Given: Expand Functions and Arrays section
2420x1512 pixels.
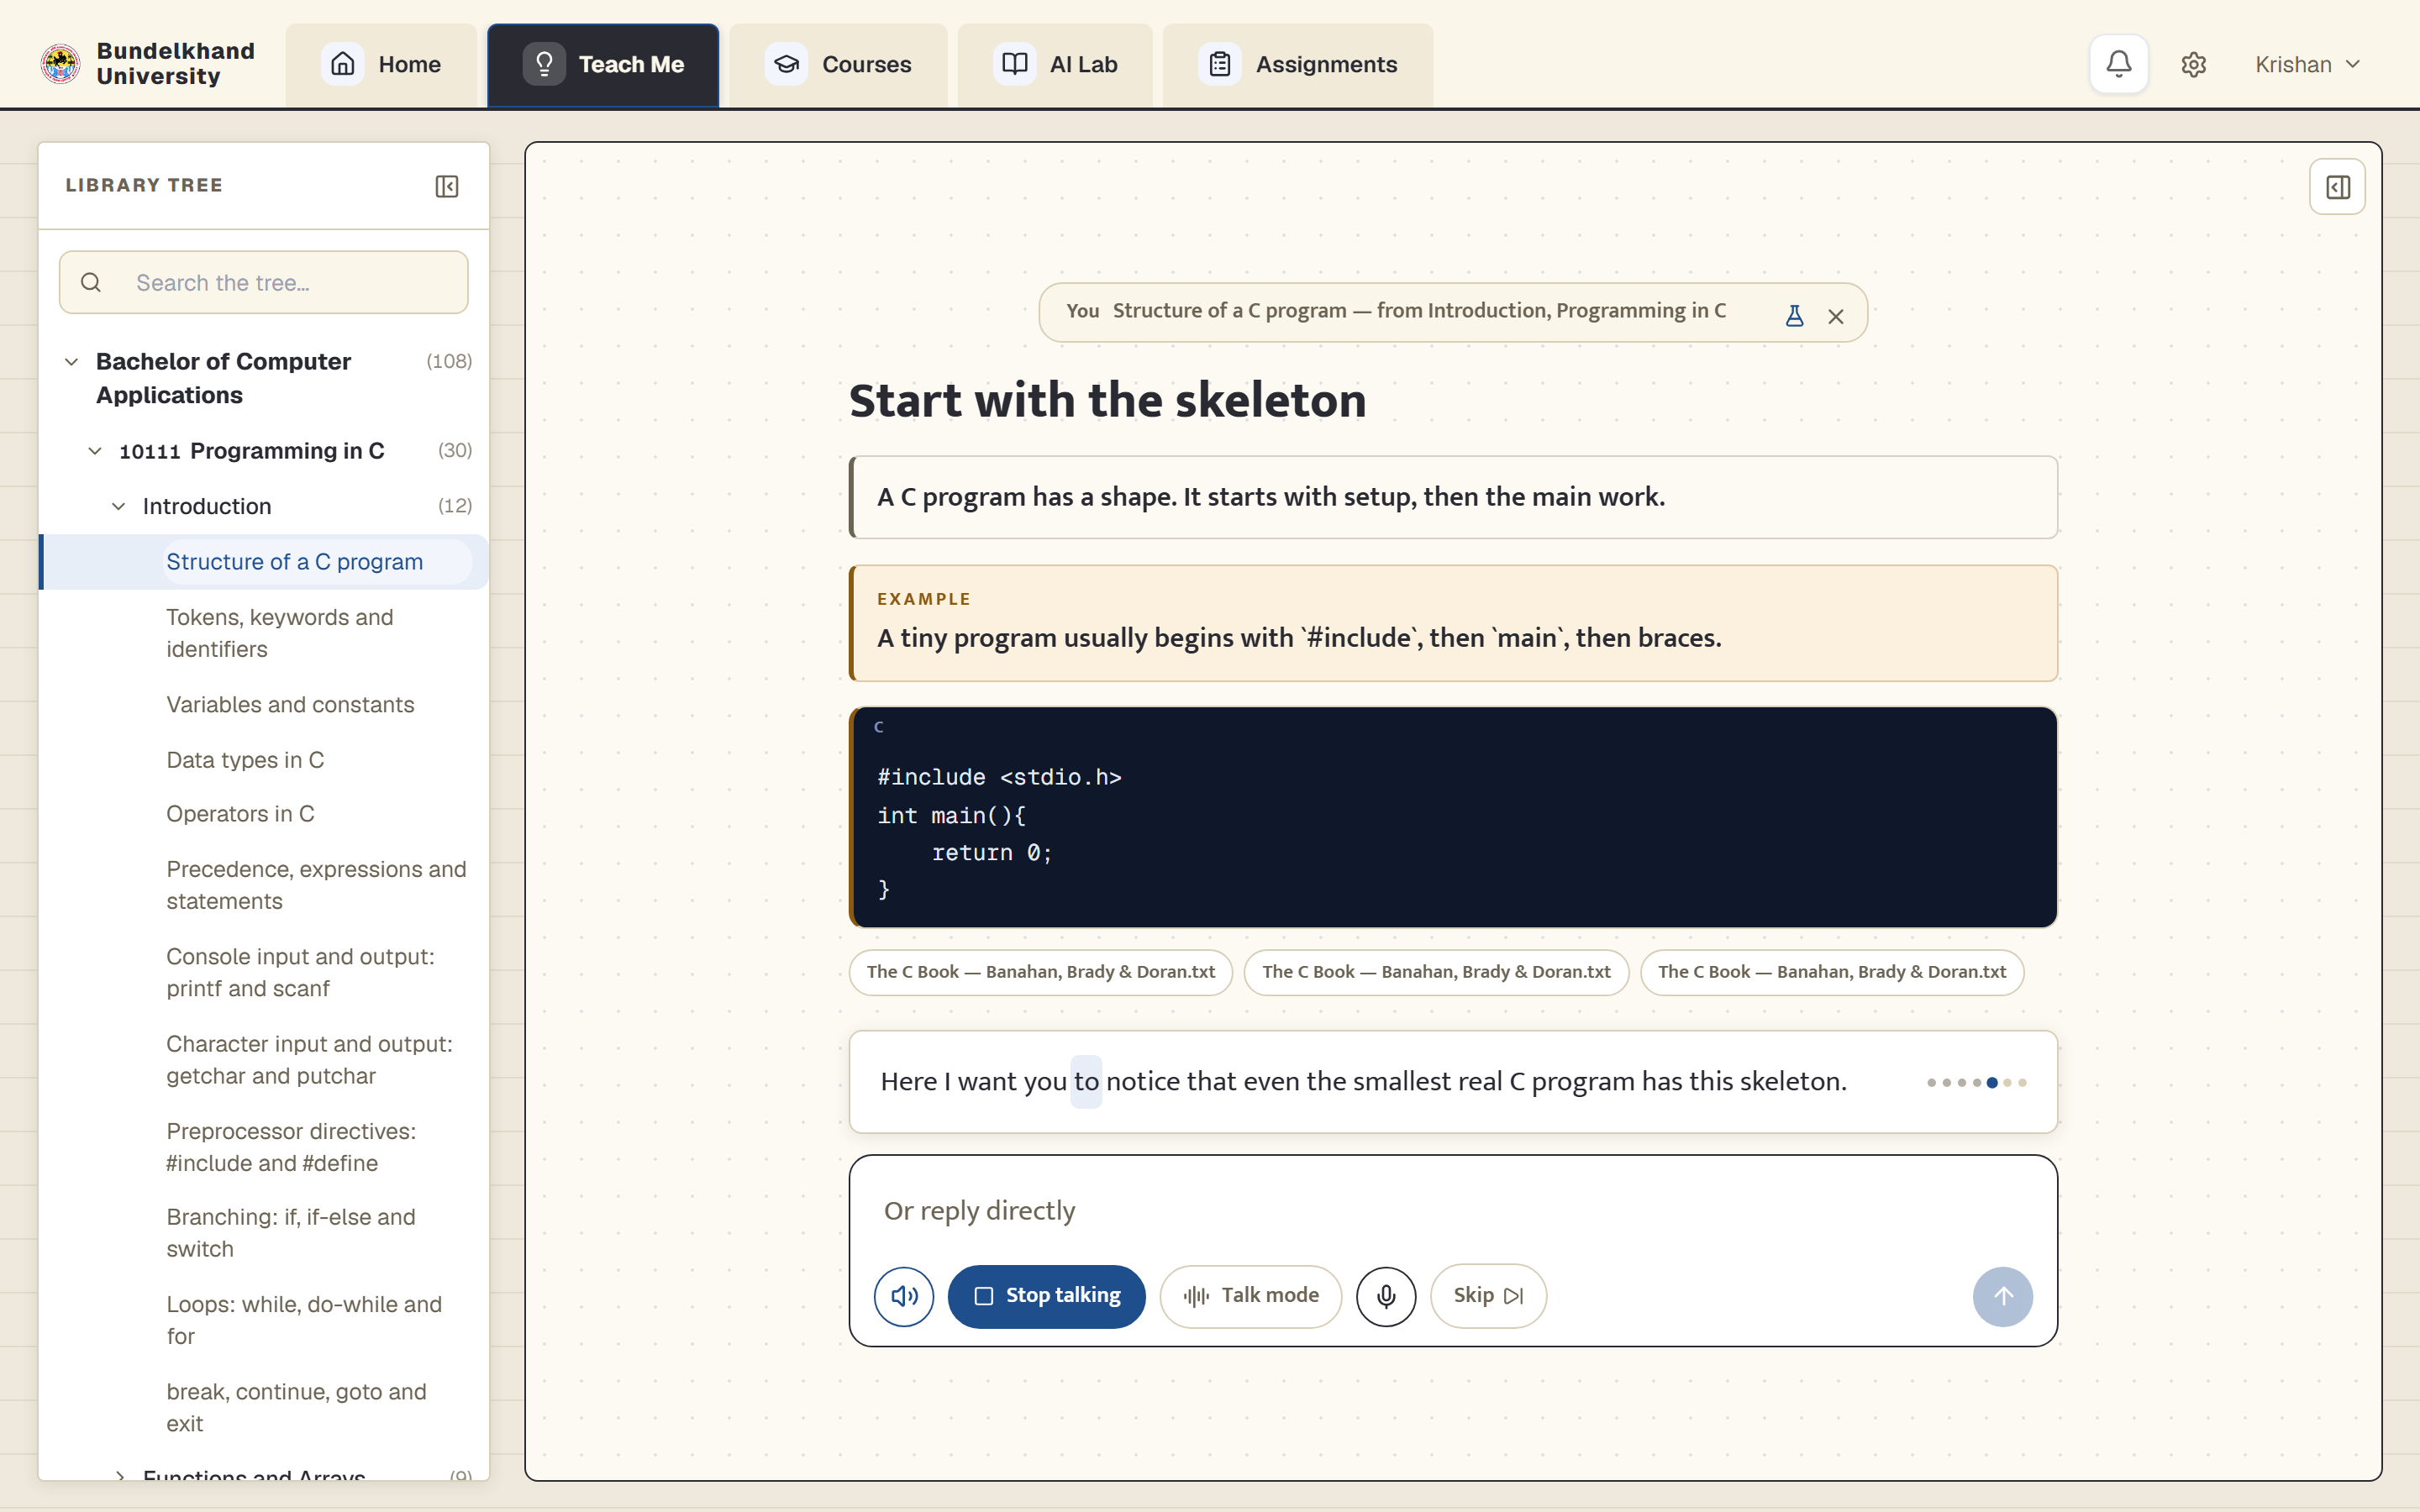Looking at the screenshot, I should [119, 1474].
